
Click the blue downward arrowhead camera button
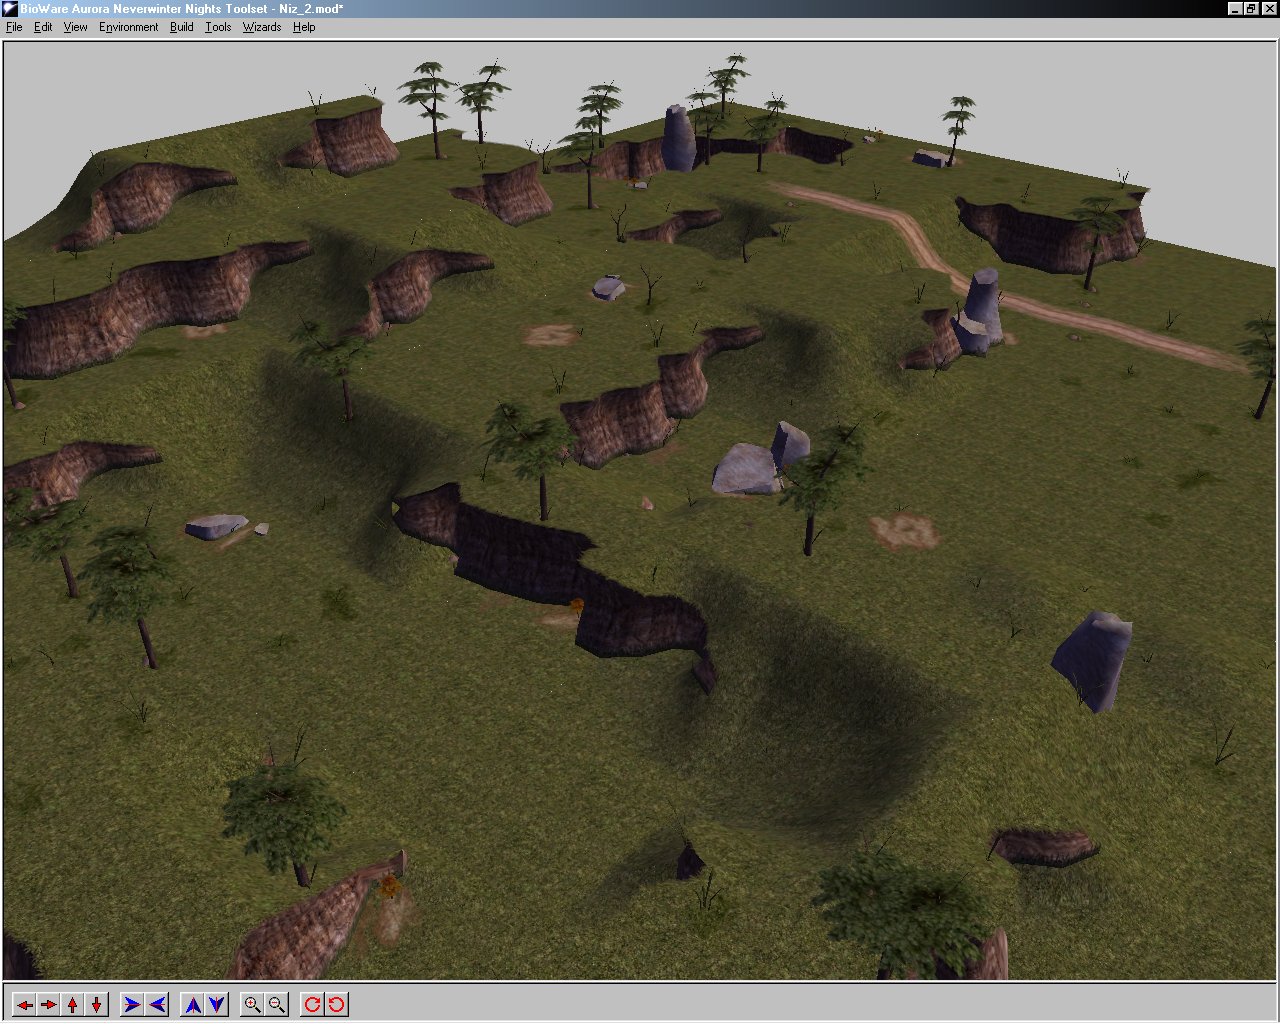(x=217, y=1005)
